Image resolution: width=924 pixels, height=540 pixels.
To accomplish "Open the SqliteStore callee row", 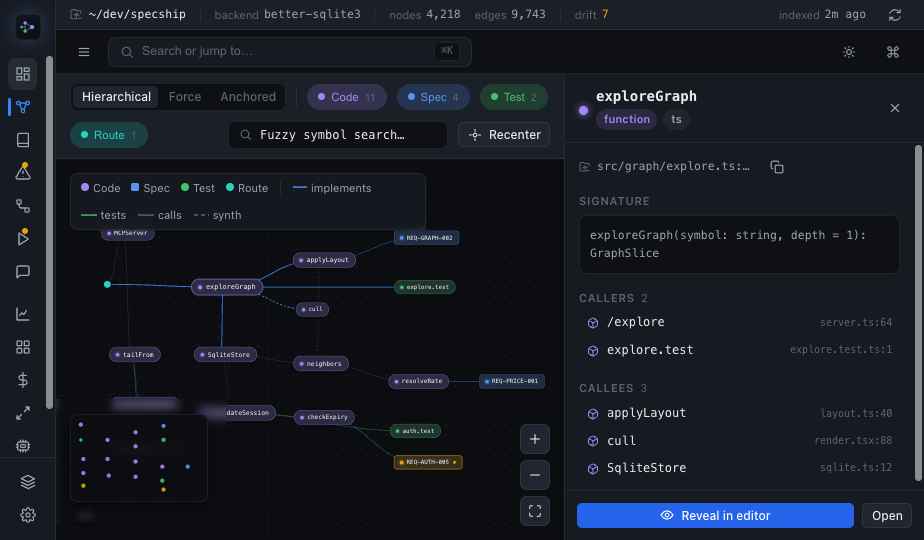I will tap(739, 468).
